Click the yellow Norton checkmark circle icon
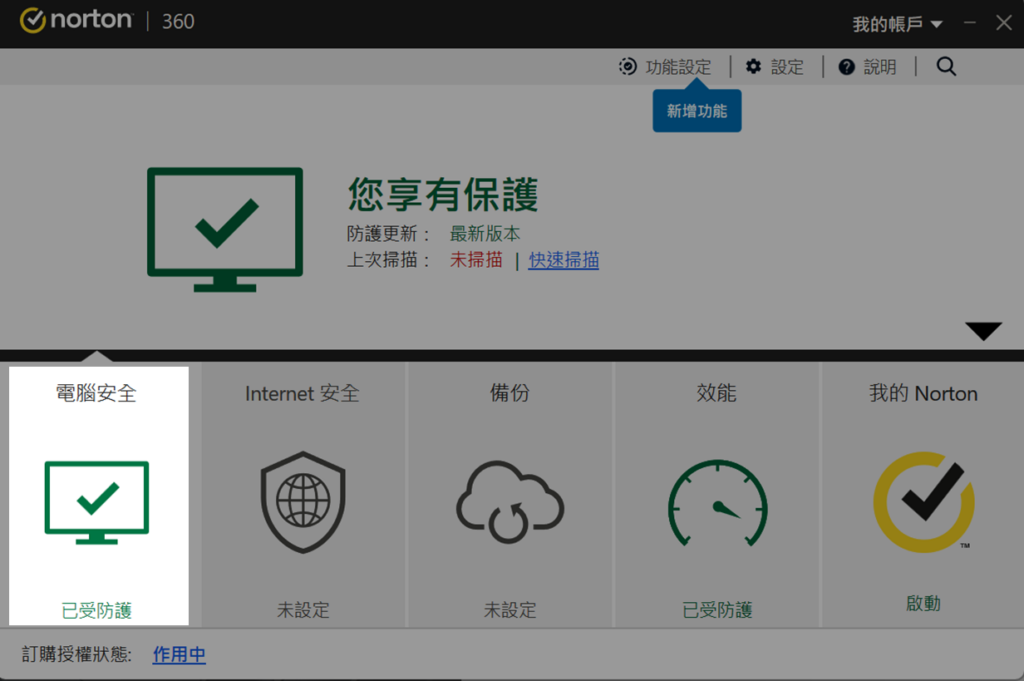 pyautogui.click(x=924, y=502)
